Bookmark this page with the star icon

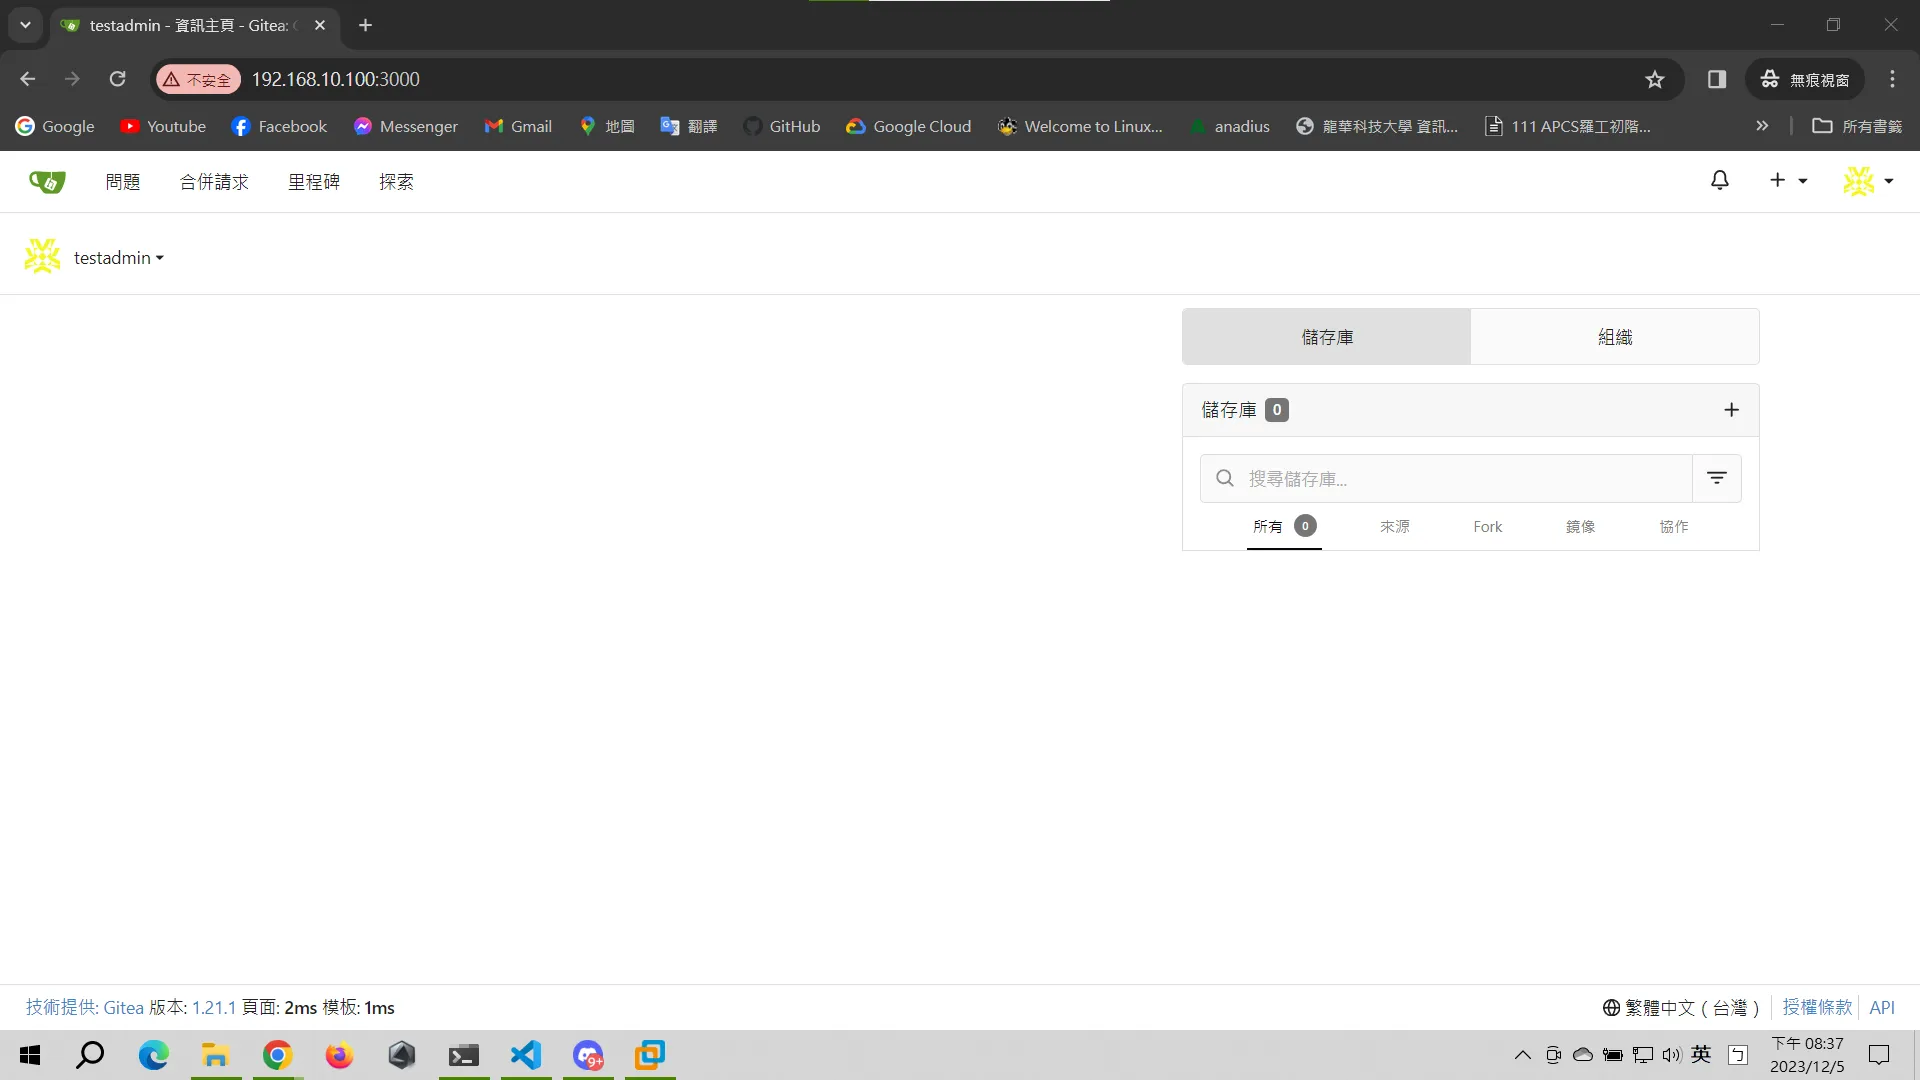click(1655, 79)
